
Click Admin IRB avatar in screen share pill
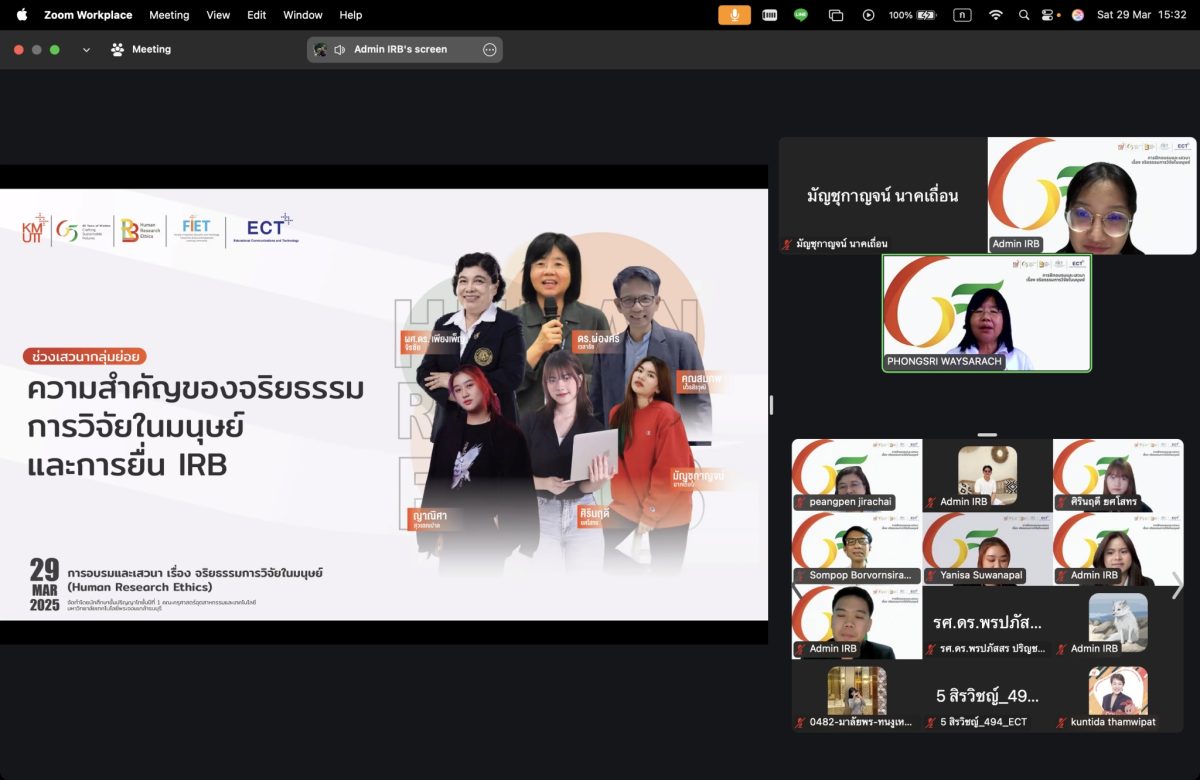[x=320, y=50]
